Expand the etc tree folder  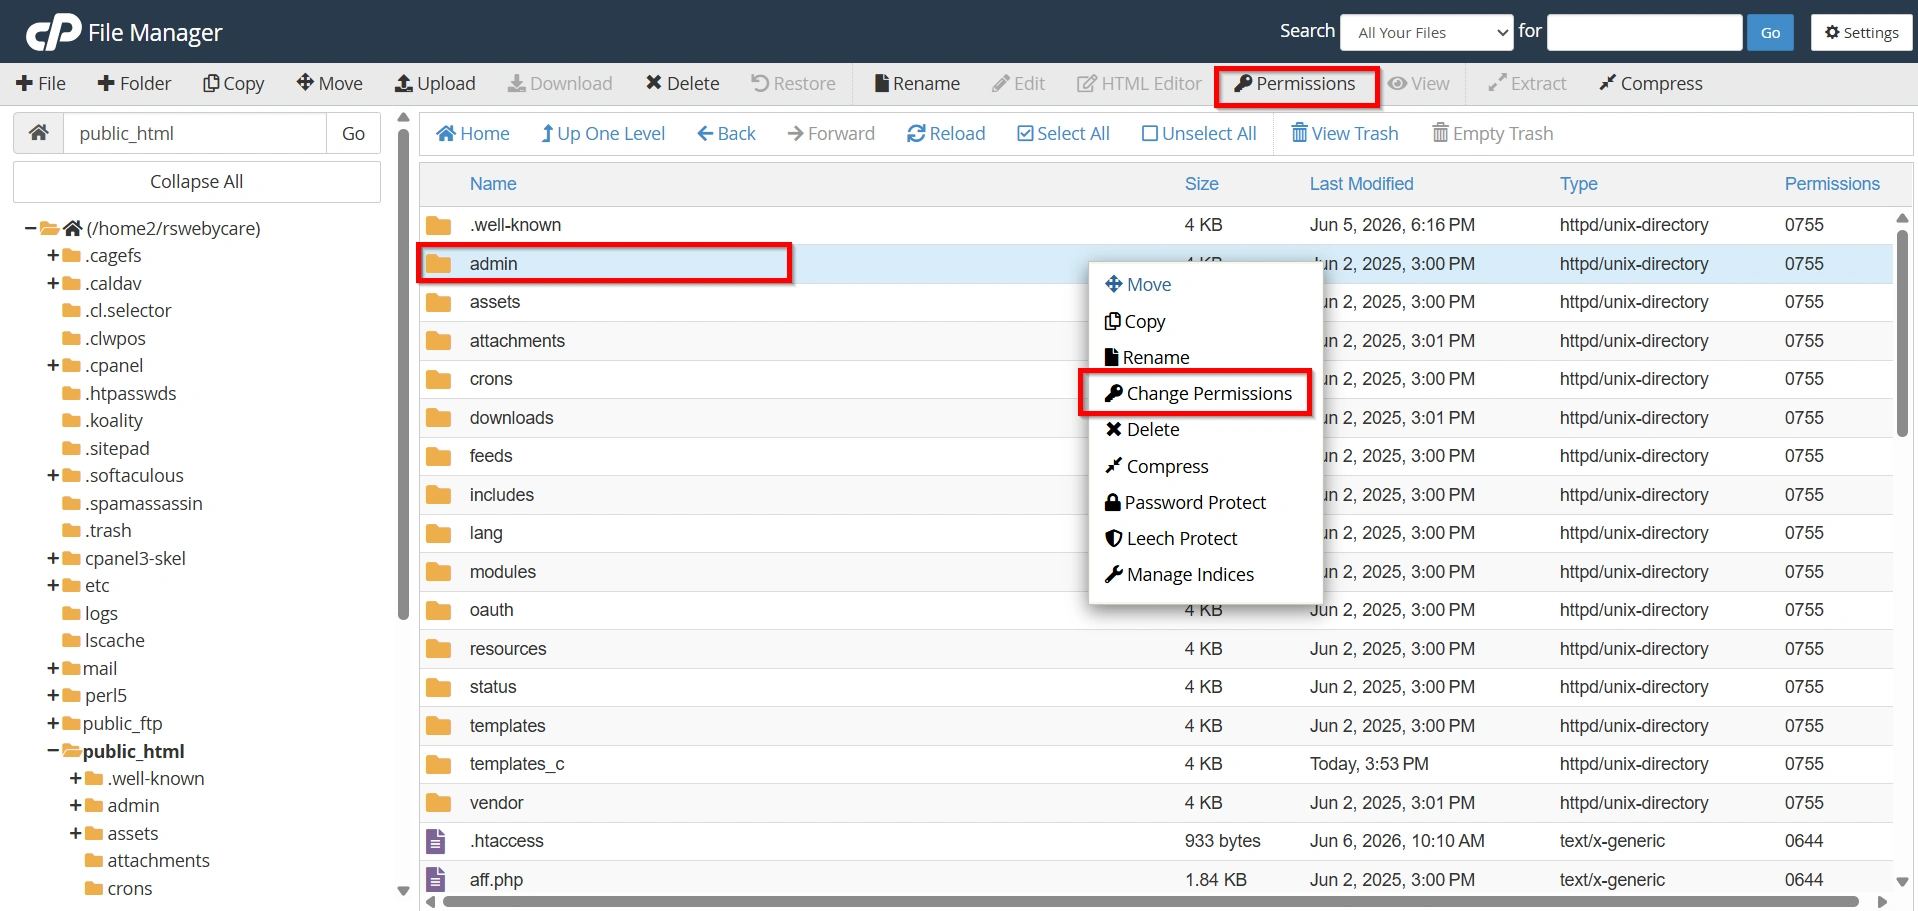coord(53,585)
